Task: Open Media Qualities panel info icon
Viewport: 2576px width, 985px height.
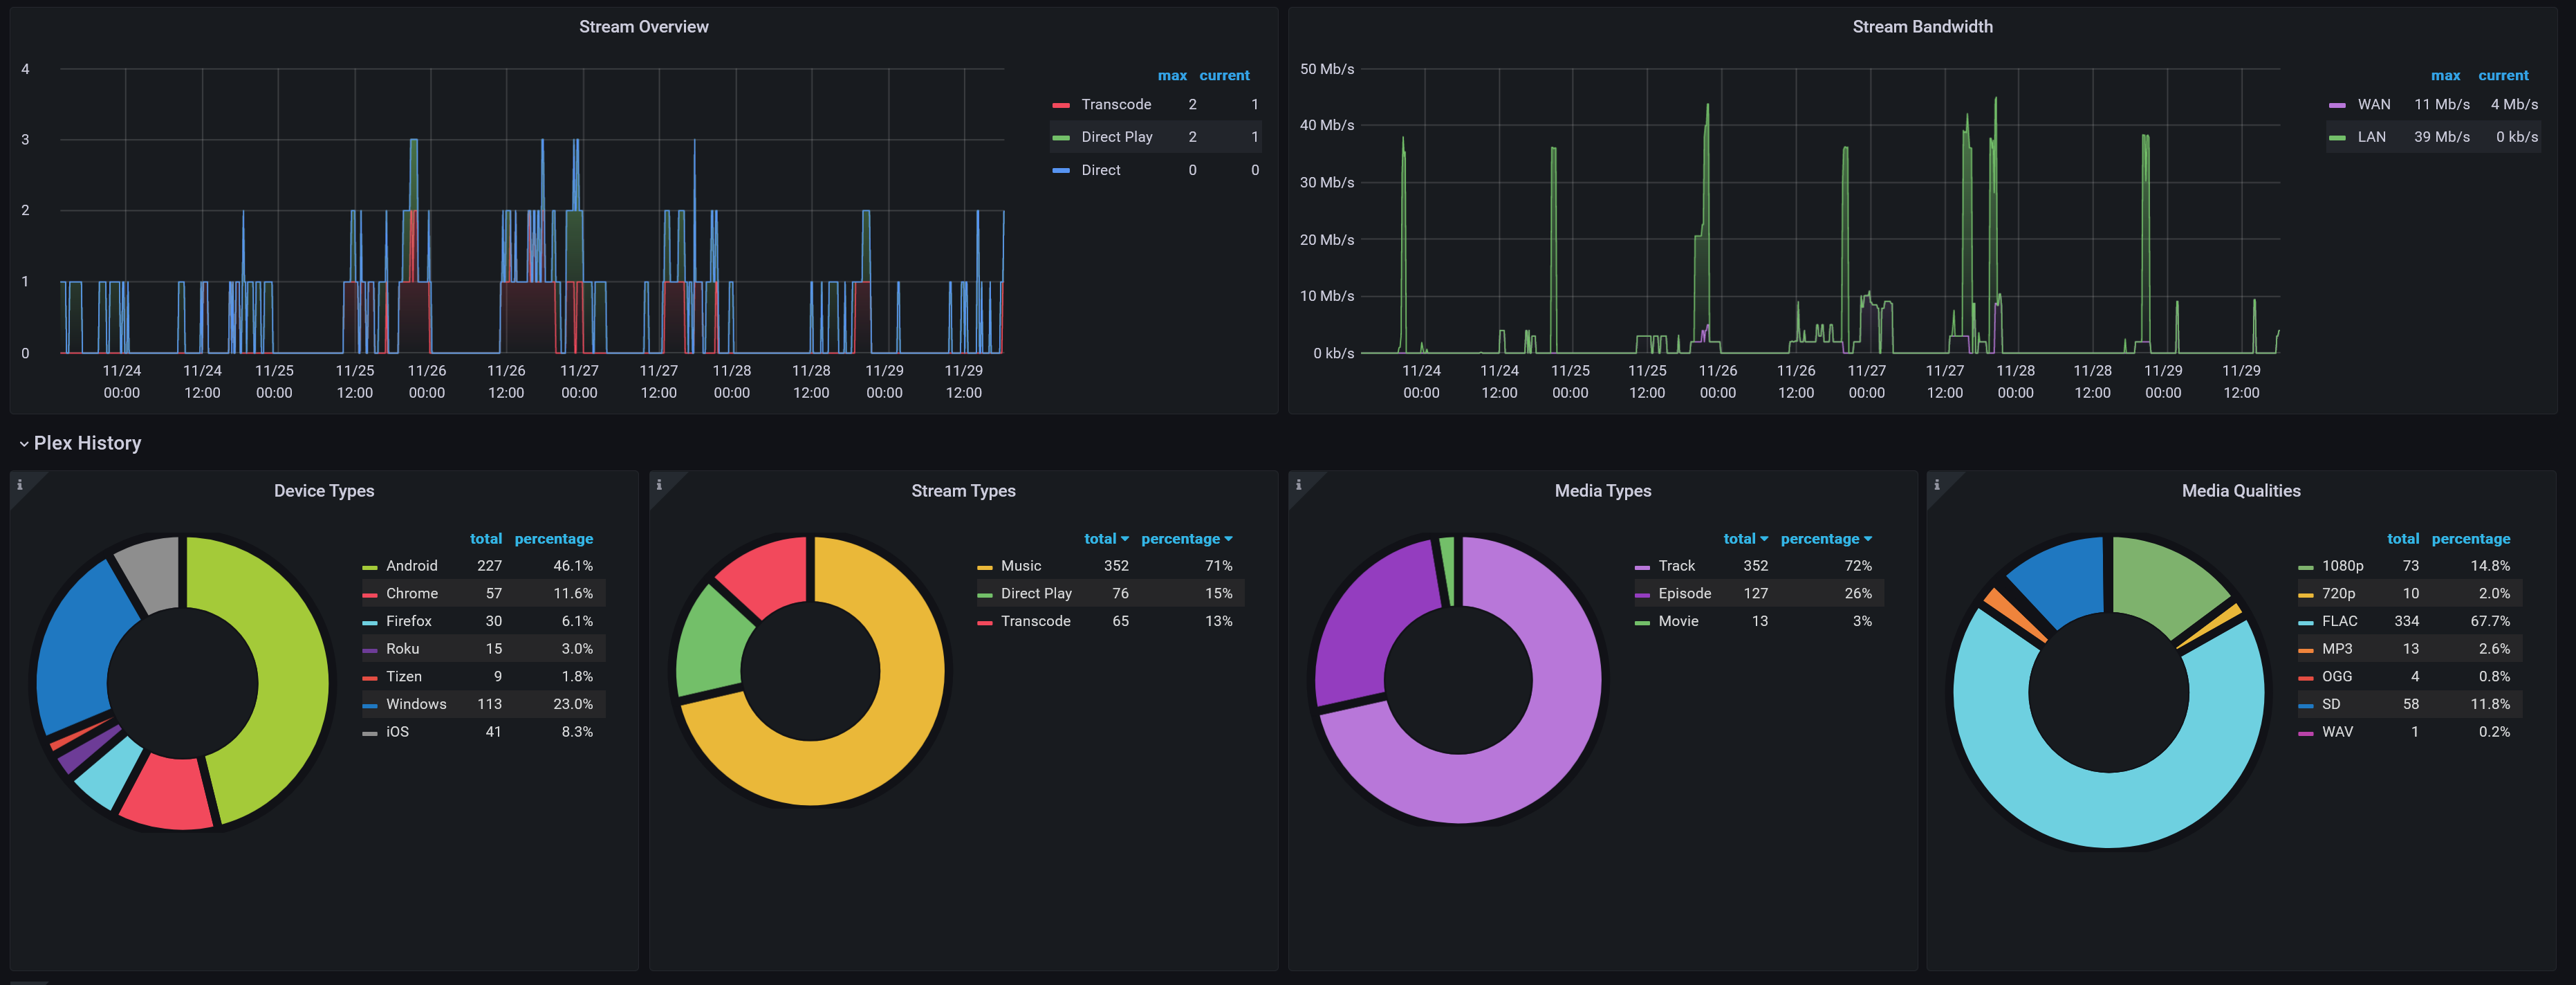Action: click(1936, 485)
